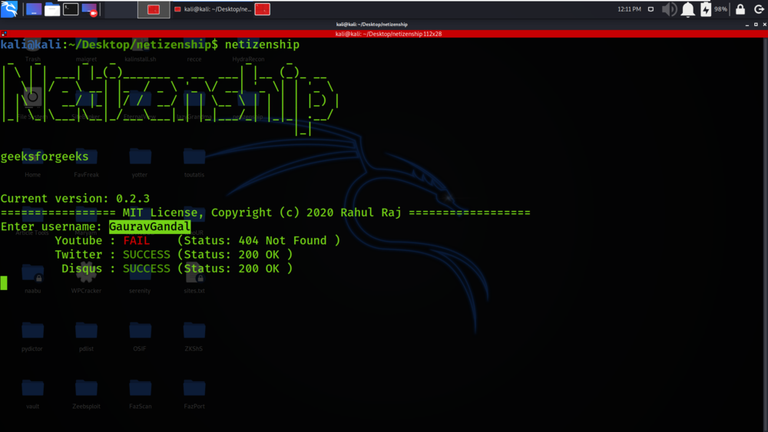The width and height of the screenshot is (768, 432).
Task: Maximize the terminal window
Action: click(x=756, y=24)
